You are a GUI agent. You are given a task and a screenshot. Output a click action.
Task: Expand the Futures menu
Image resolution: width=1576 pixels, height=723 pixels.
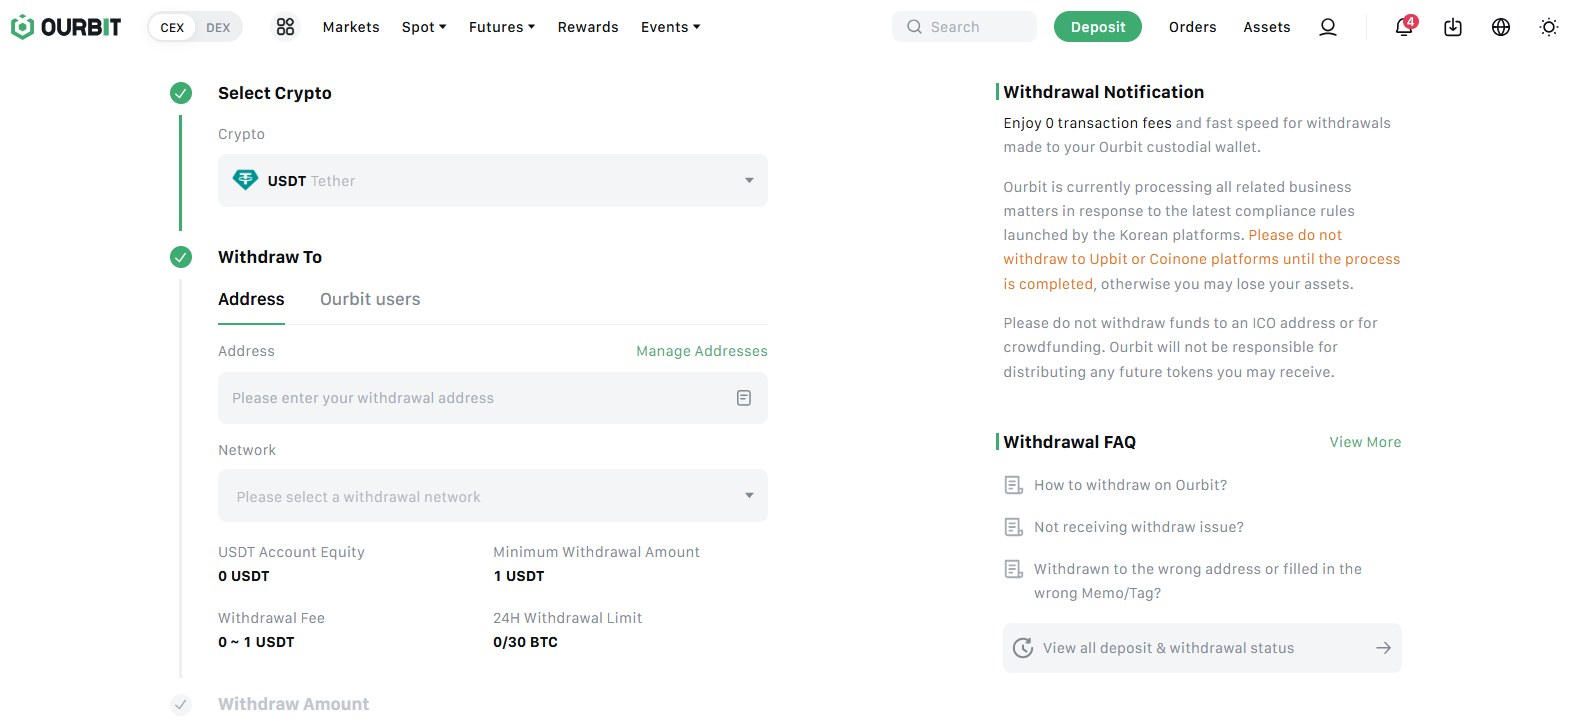click(502, 27)
